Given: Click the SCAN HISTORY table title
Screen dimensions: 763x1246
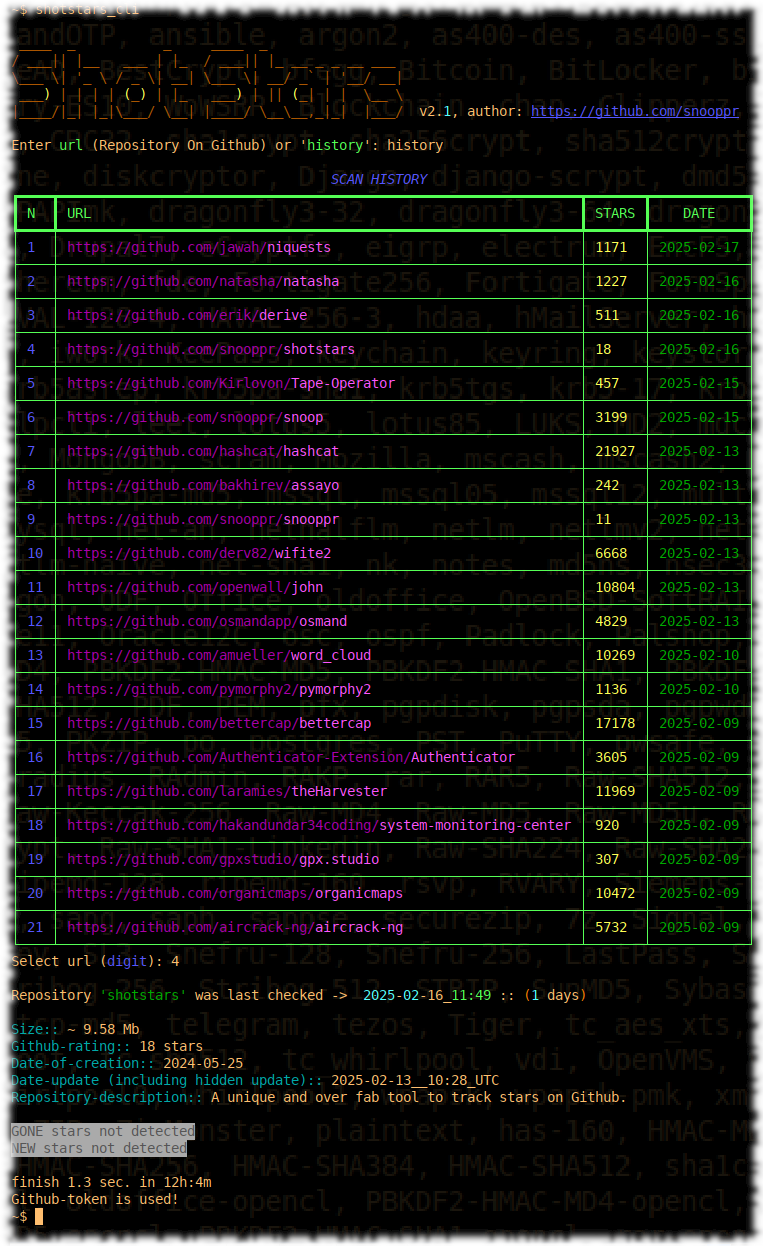Looking at the screenshot, I should 378,179.
